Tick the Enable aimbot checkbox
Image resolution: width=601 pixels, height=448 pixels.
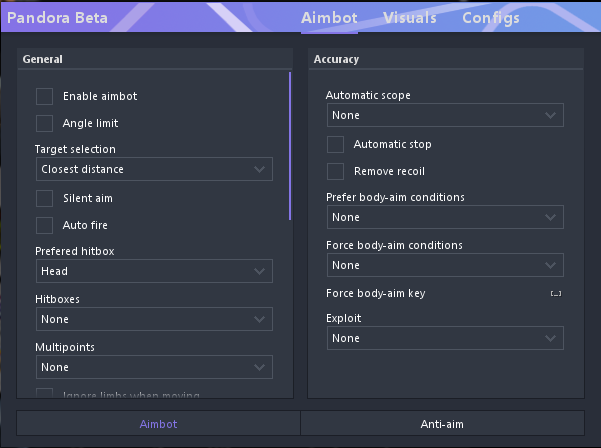tap(44, 96)
